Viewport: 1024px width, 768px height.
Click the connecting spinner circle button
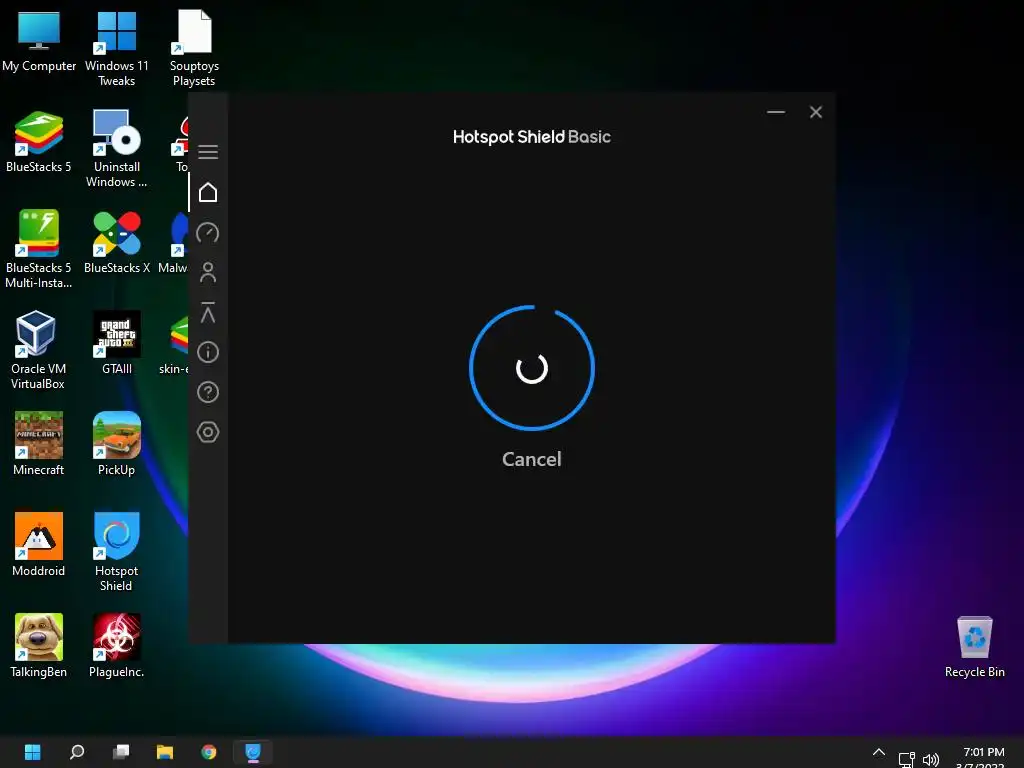click(x=532, y=368)
